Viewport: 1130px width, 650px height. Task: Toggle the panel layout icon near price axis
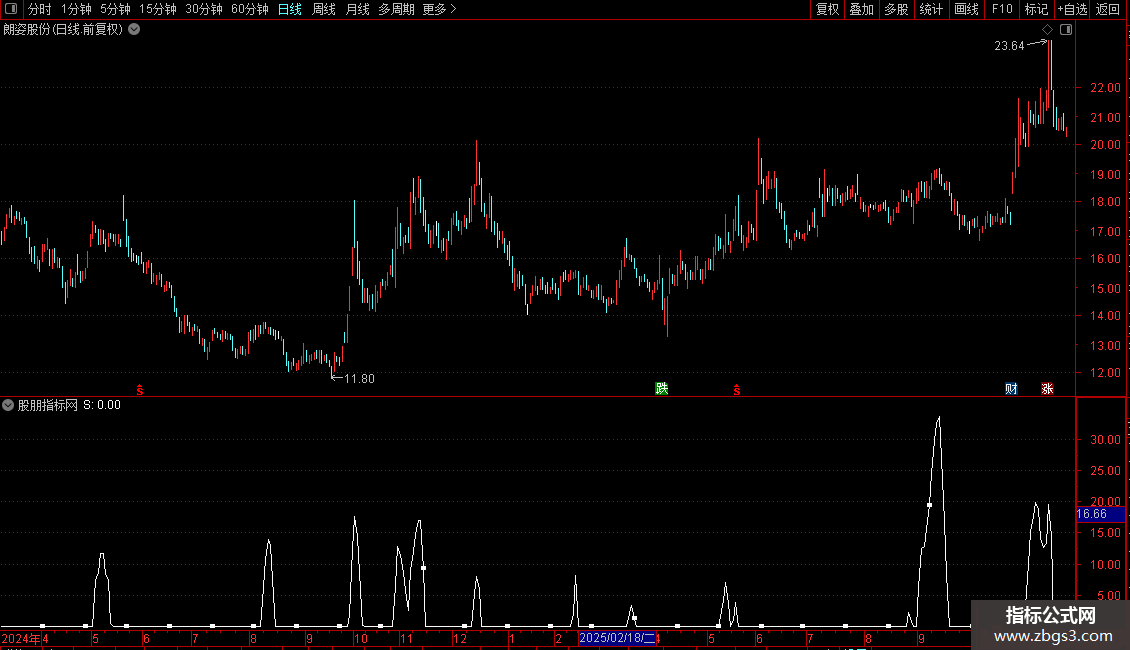pyautogui.click(x=1066, y=30)
